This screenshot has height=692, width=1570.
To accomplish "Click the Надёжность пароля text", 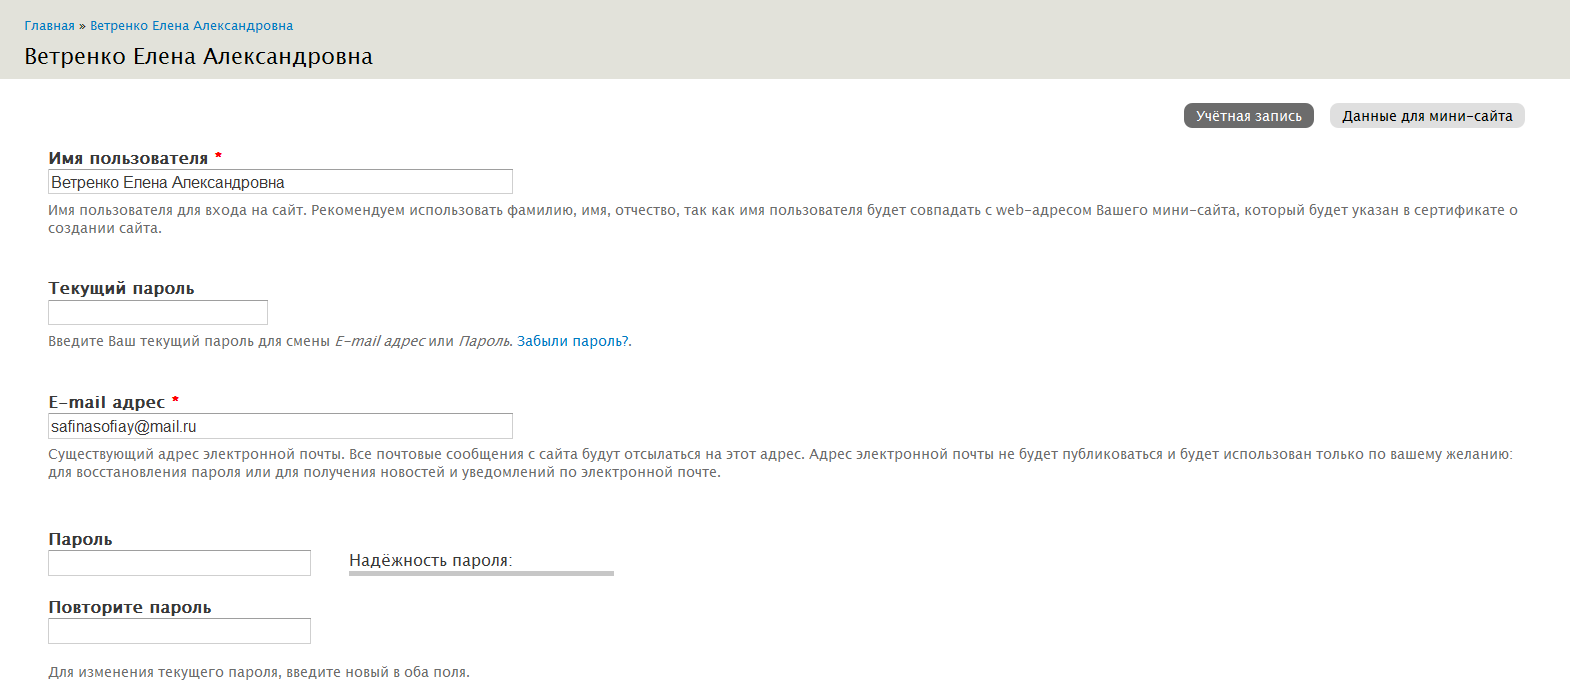I will (x=430, y=560).
